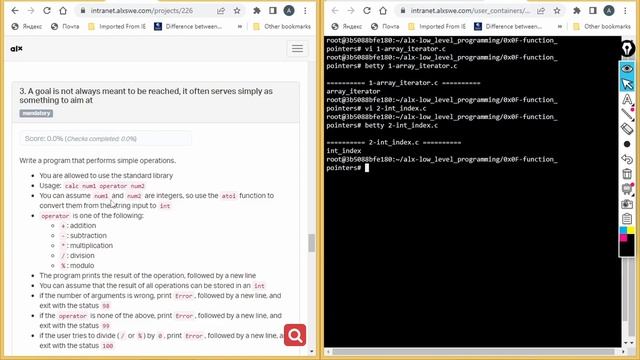
Task: Click the 'atoi' code word
Action: [229, 196]
